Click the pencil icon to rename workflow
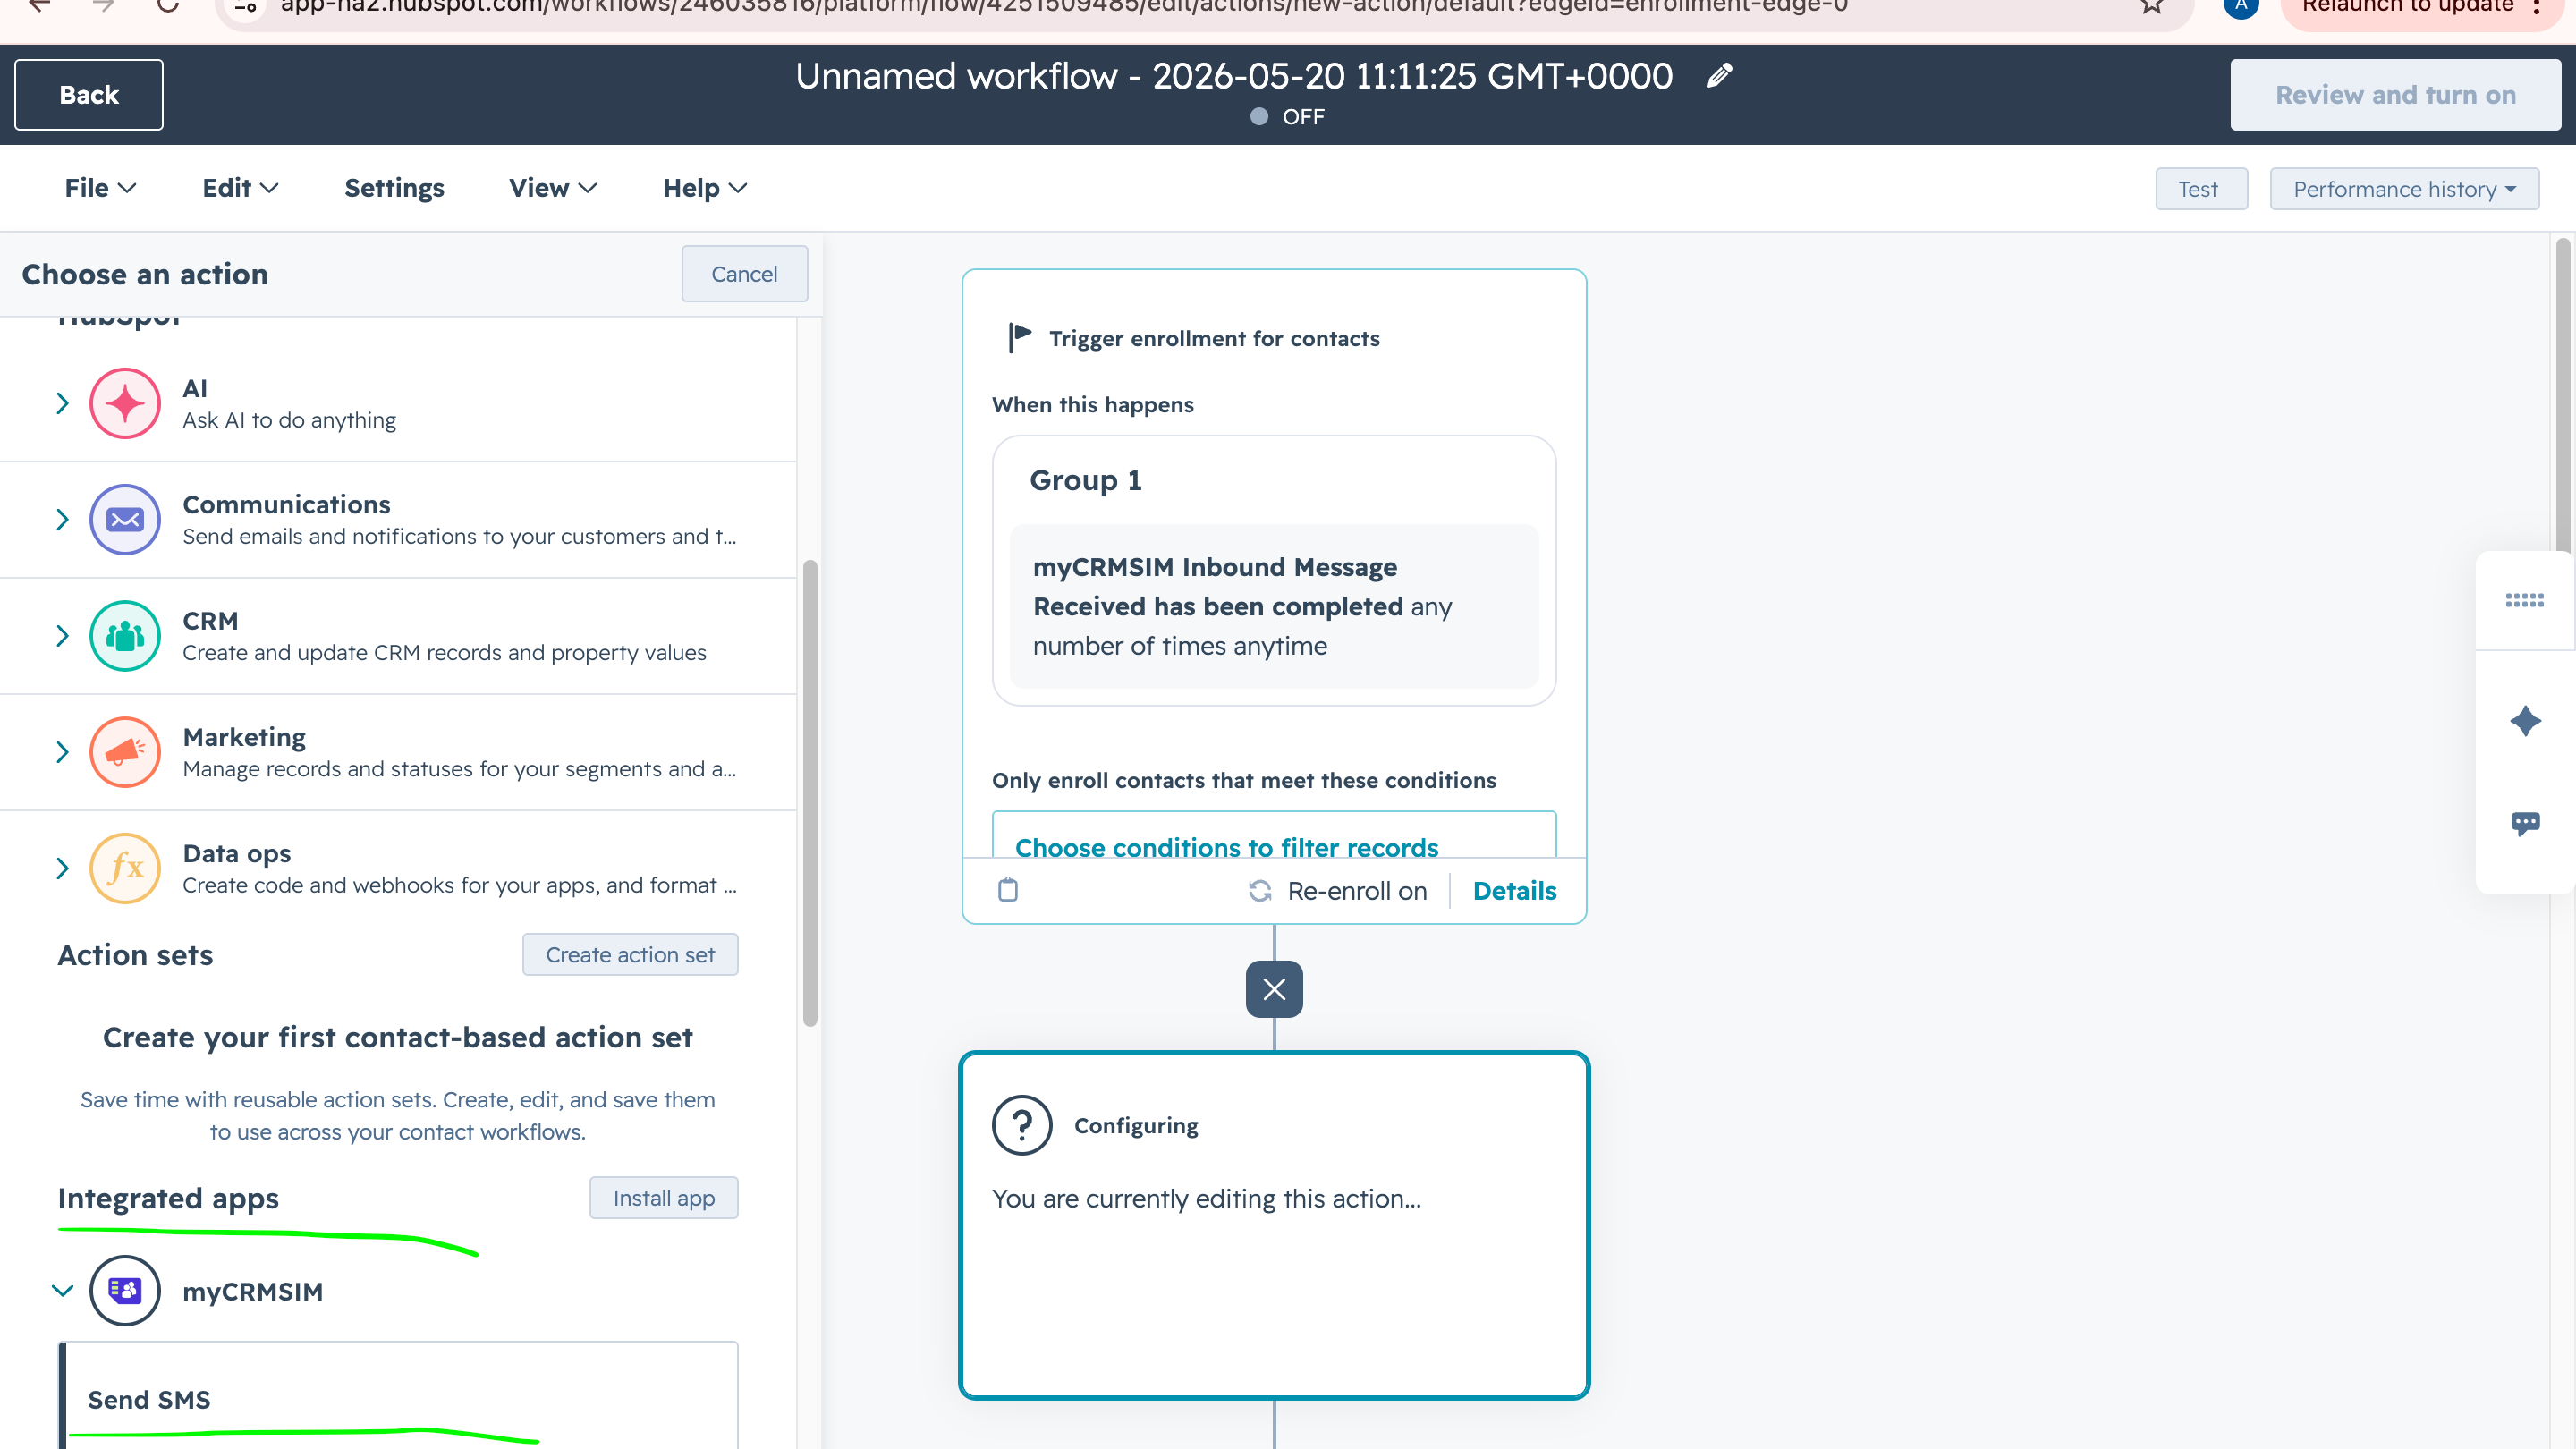2576x1449 pixels. (1720, 76)
